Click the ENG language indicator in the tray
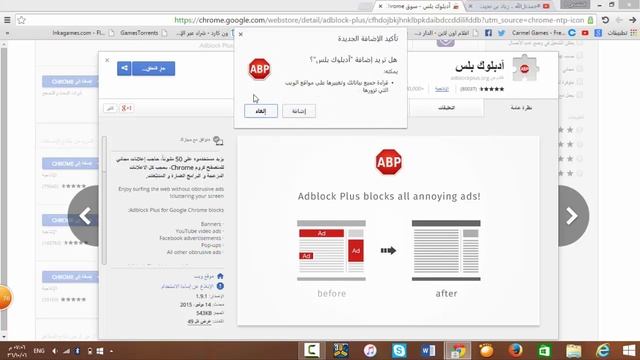 point(39,351)
